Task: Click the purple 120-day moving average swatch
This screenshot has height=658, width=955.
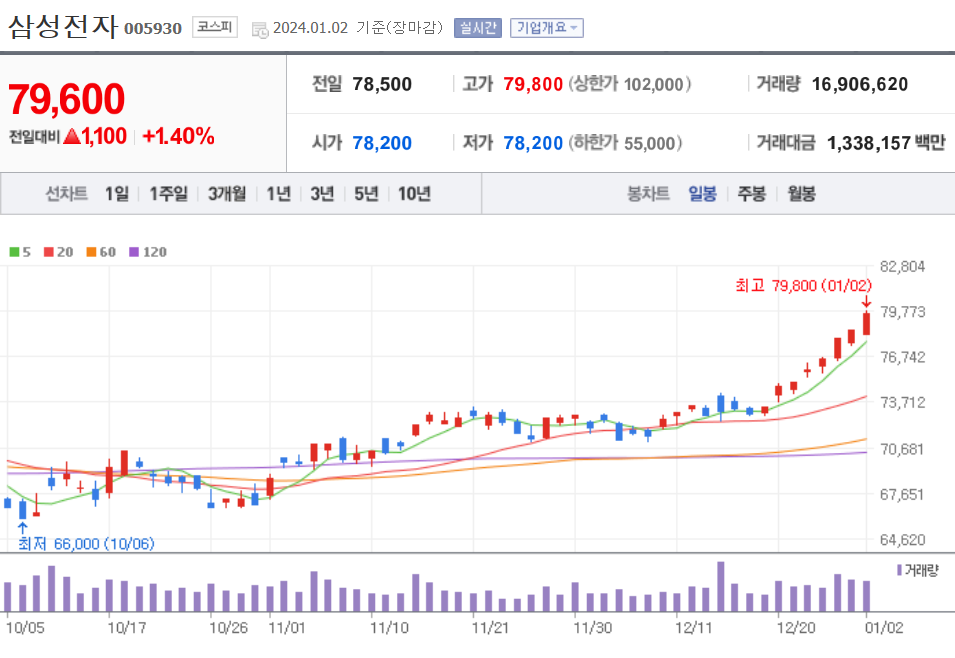Action: (x=134, y=252)
